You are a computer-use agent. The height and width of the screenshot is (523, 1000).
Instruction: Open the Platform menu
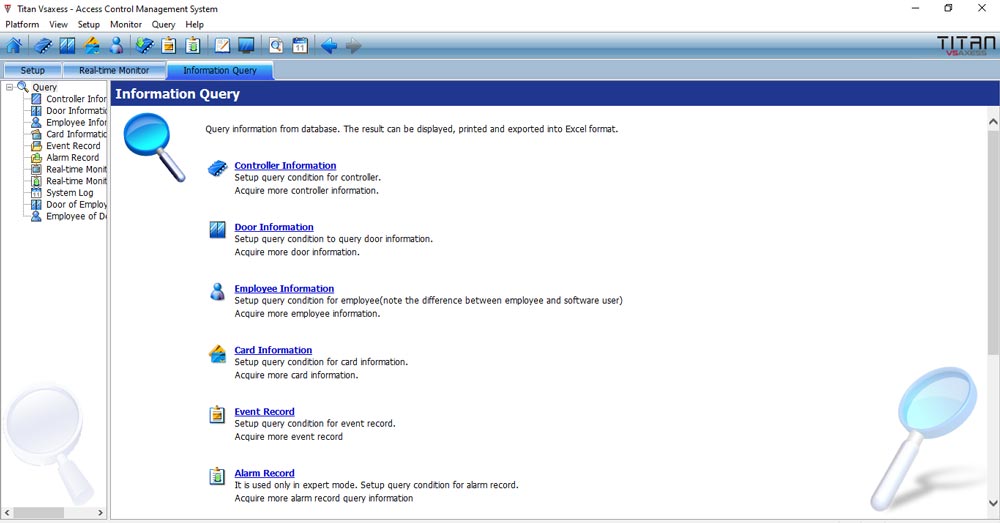[22, 24]
